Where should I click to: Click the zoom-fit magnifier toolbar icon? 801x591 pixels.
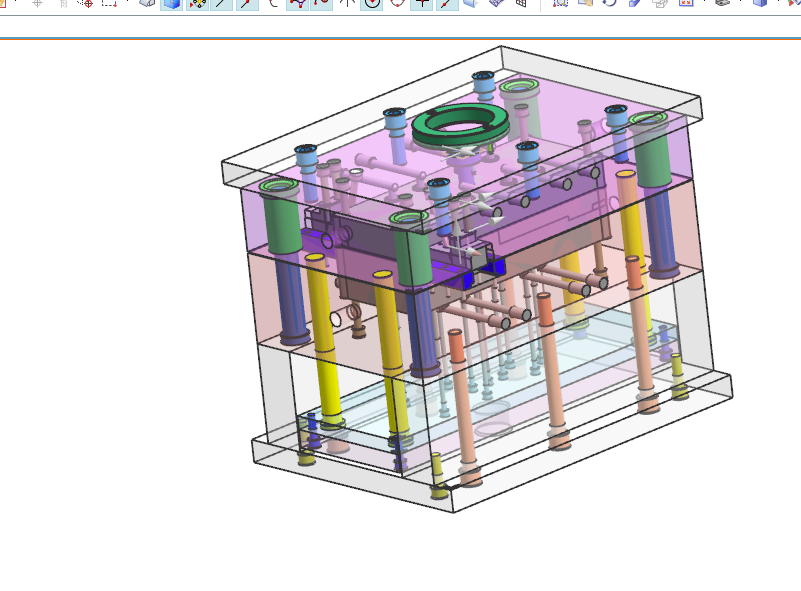pyautogui.click(x=560, y=3)
